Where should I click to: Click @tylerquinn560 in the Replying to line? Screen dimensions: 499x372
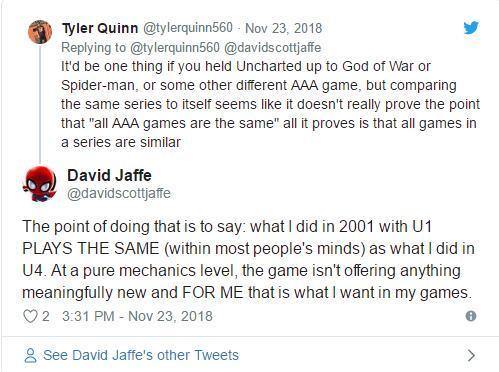[175, 48]
